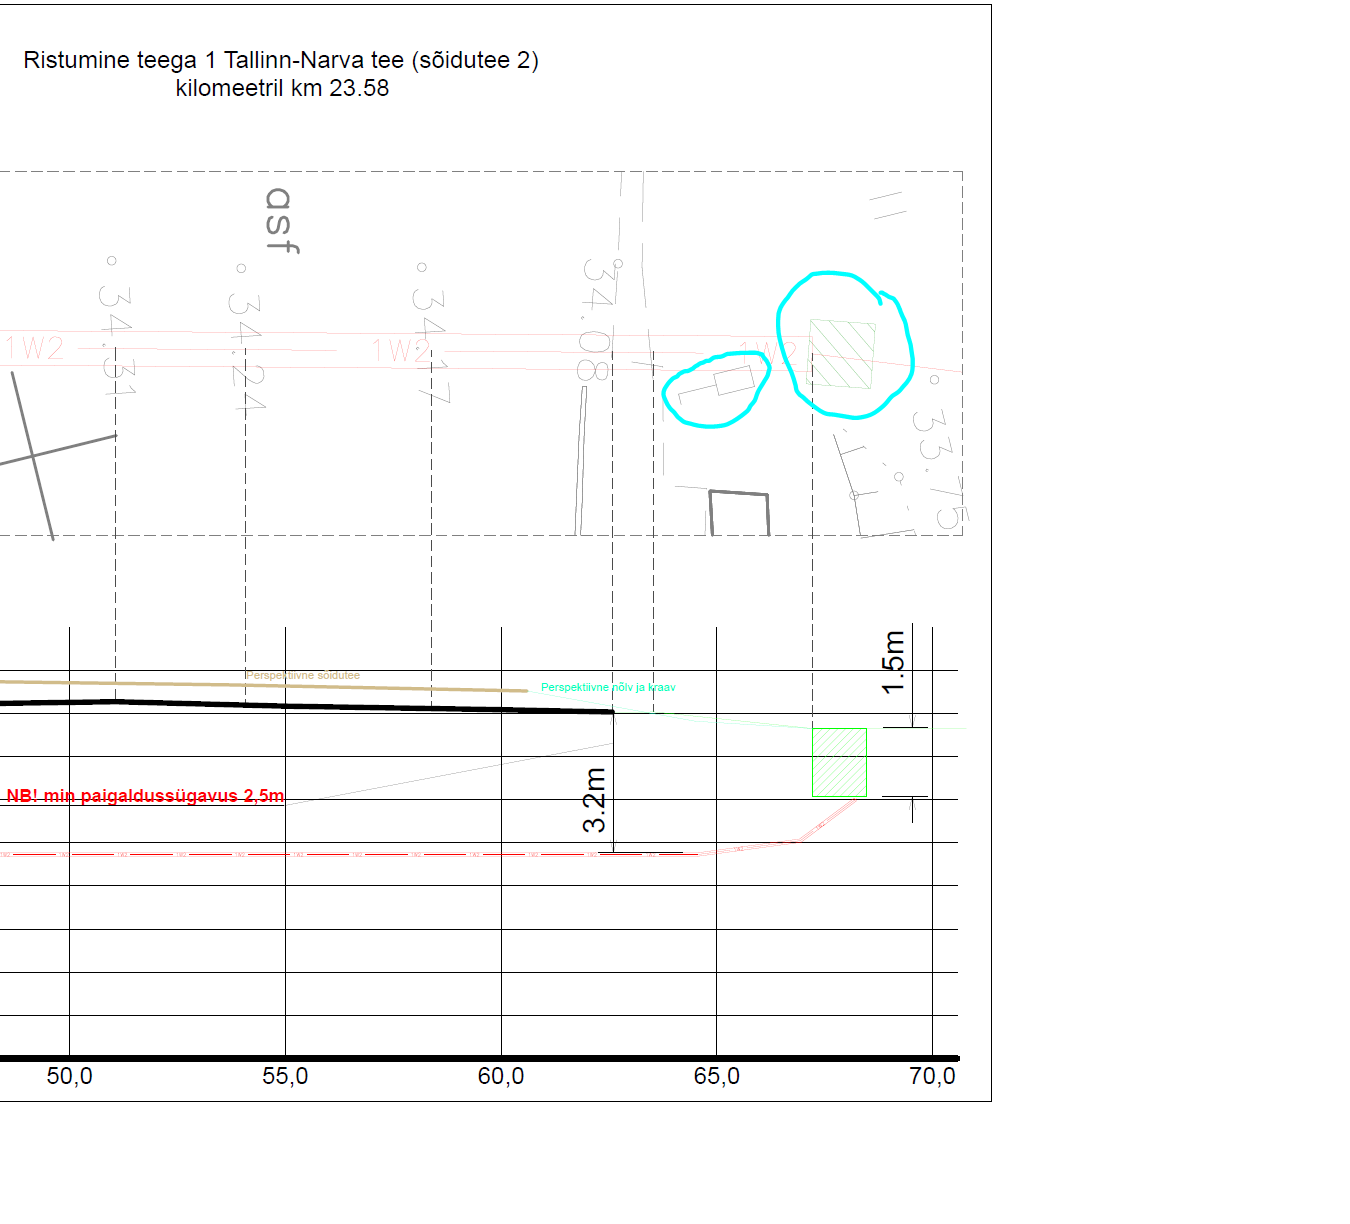This screenshot has height=1224, width=1350.
Task: Click the title text mentioning Tallinn-Narva tee
Action: pos(281,60)
